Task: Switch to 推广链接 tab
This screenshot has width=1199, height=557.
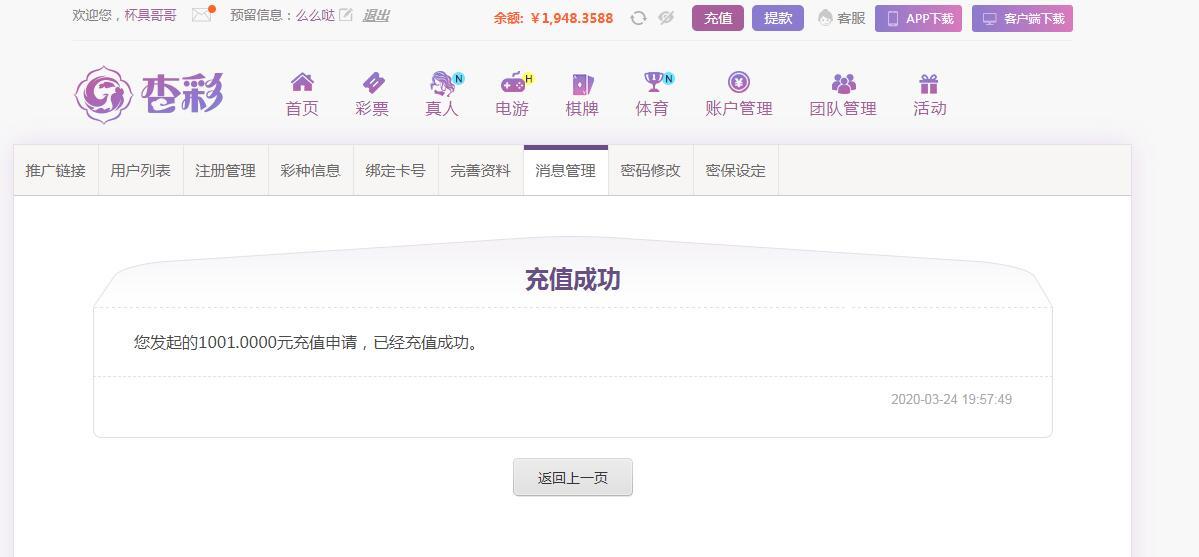Action: point(56,171)
